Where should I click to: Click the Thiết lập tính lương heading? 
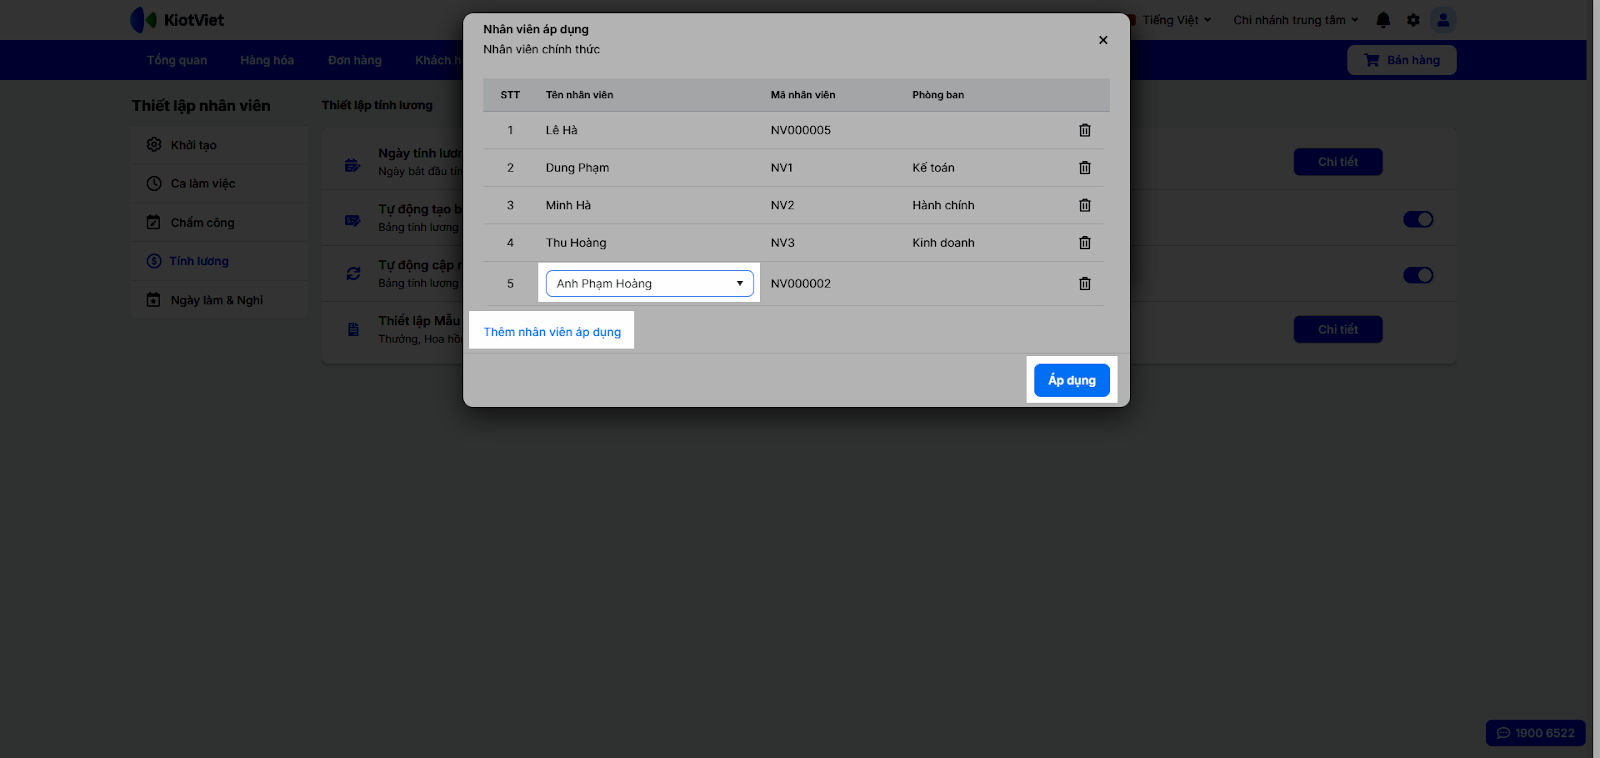click(x=377, y=105)
